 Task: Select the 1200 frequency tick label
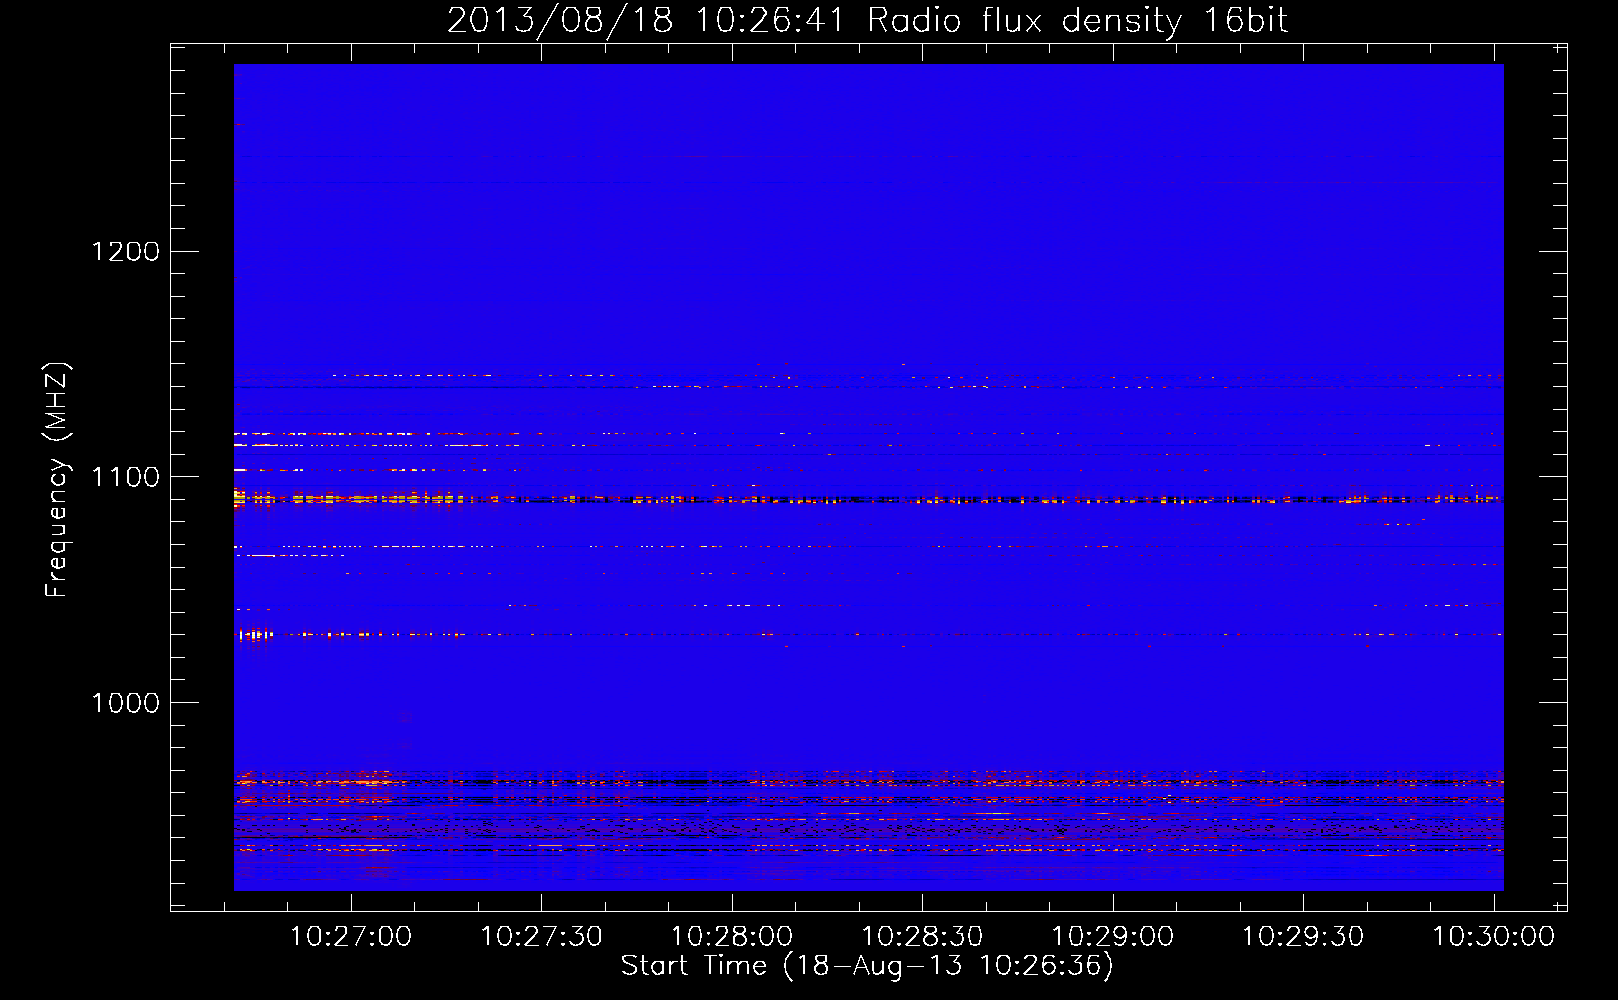[126, 251]
